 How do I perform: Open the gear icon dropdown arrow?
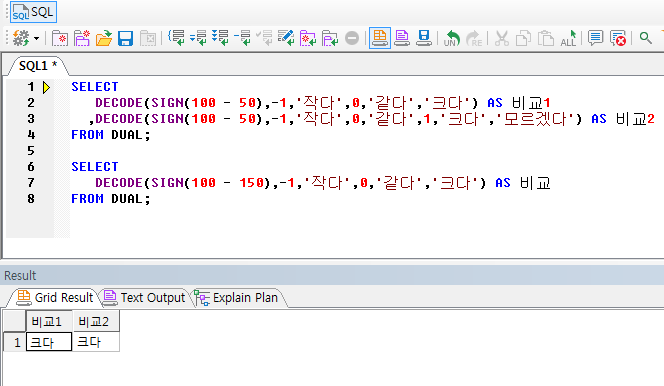pyautogui.click(x=36, y=39)
